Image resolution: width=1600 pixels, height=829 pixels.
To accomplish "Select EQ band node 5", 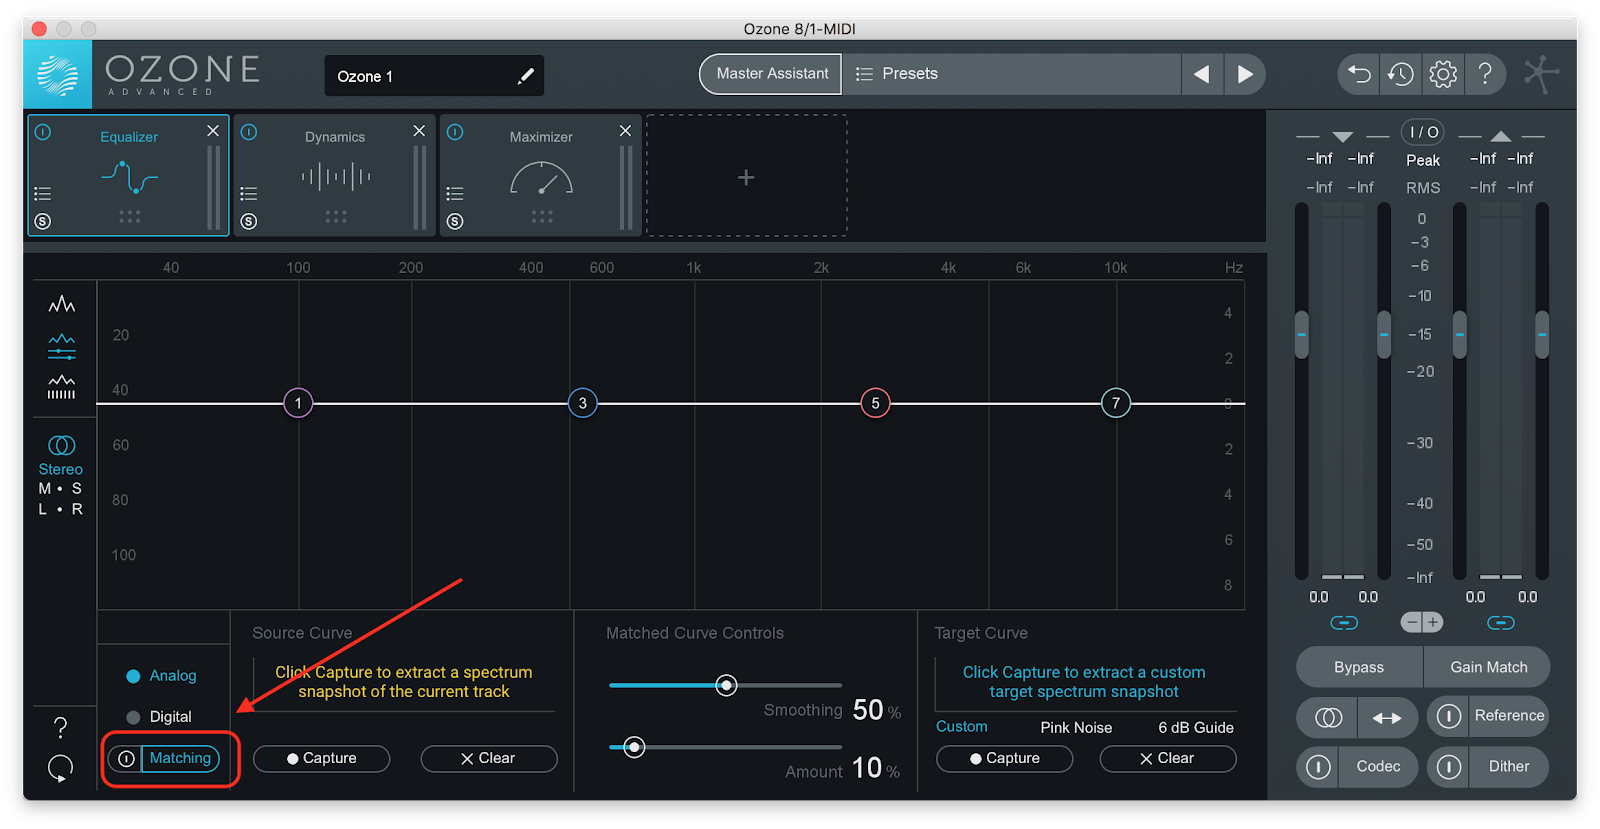I will 875,403.
